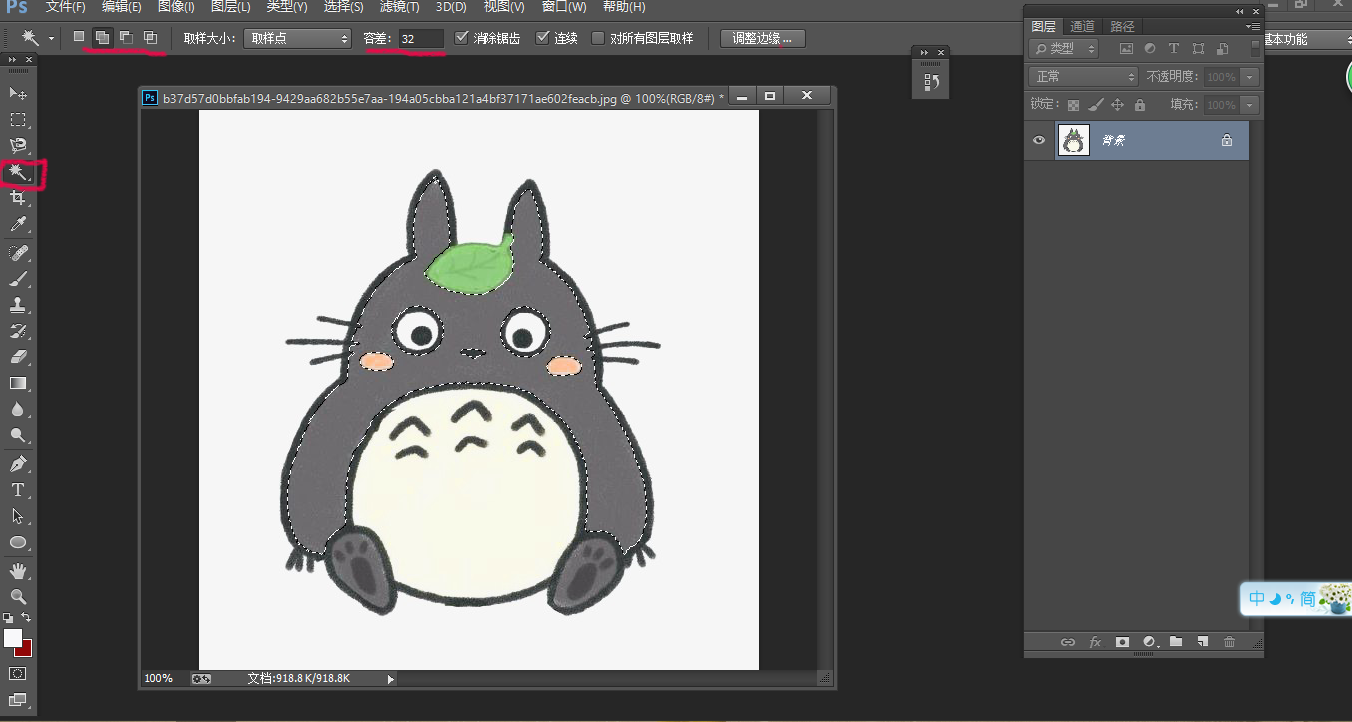Toggle layer filtering switch on or off
The width and height of the screenshot is (1352, 722).
pyautogui.click(x=1256, y=48)
